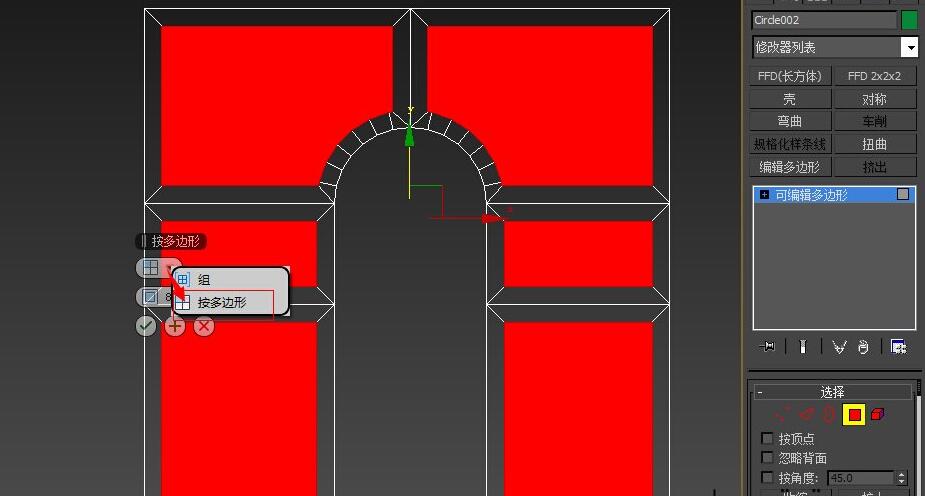
Task: Open configure modifier sets icon
Action: pyautogui.click(x=898, y=347)
